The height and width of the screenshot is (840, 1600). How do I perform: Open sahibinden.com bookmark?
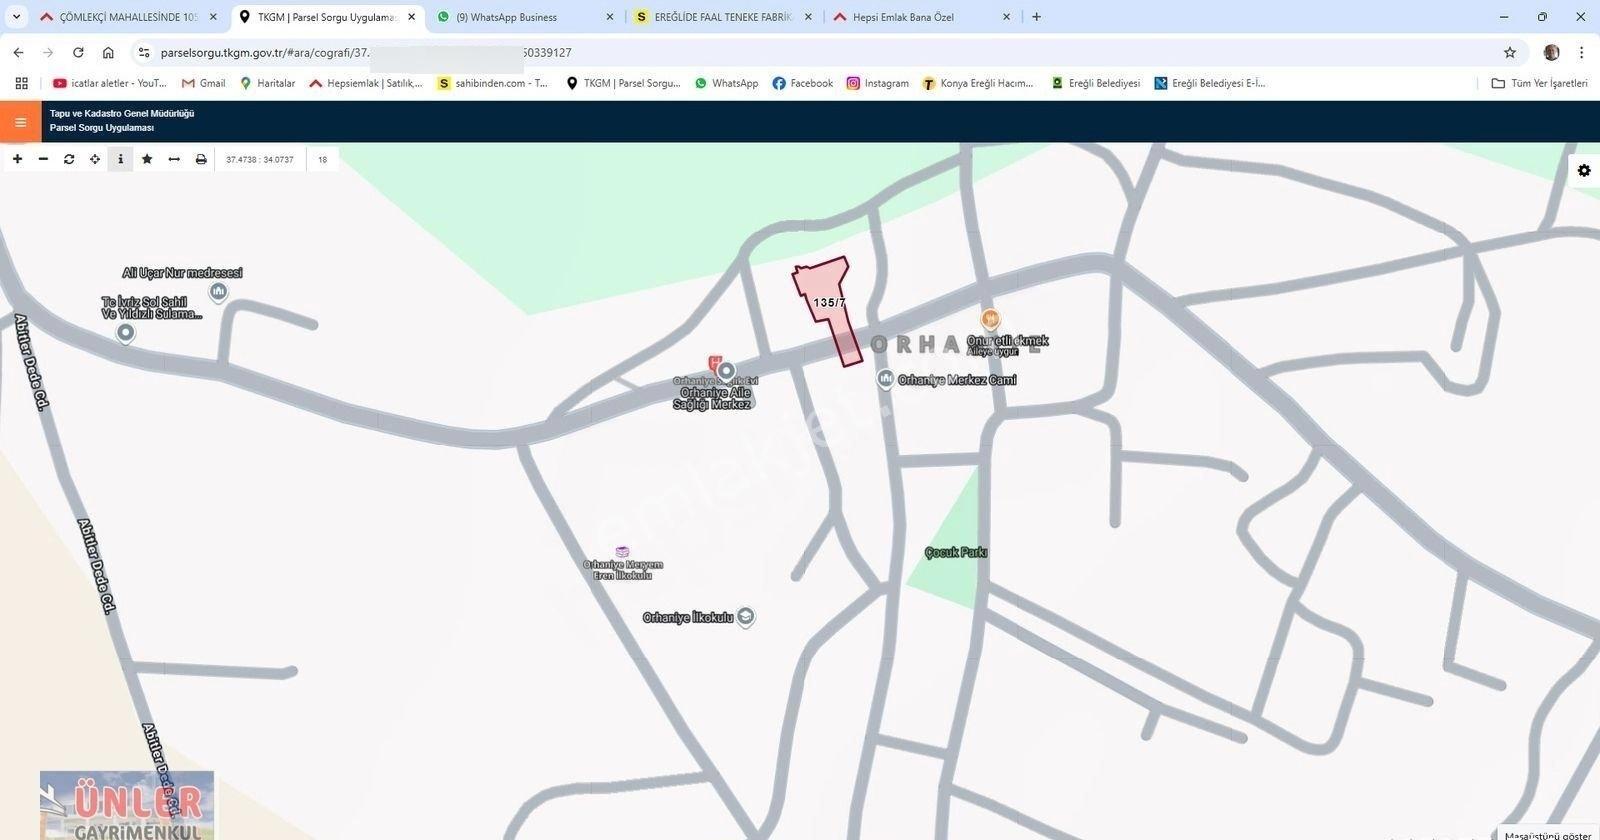[493, 83]
